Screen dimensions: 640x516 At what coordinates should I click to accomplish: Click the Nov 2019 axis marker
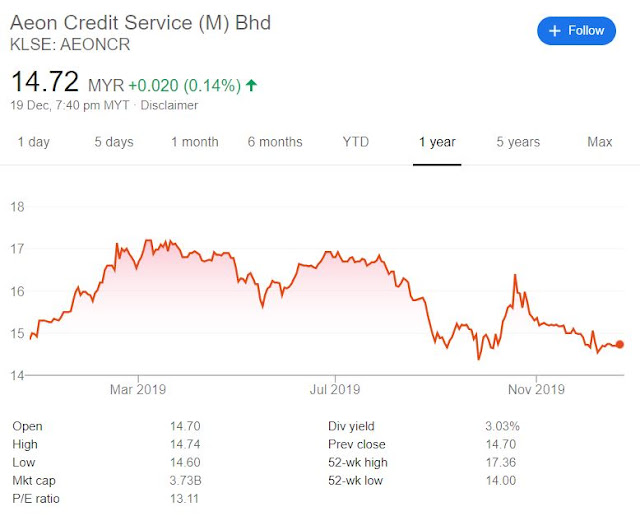pyautogui.click(x=536, y=389)
